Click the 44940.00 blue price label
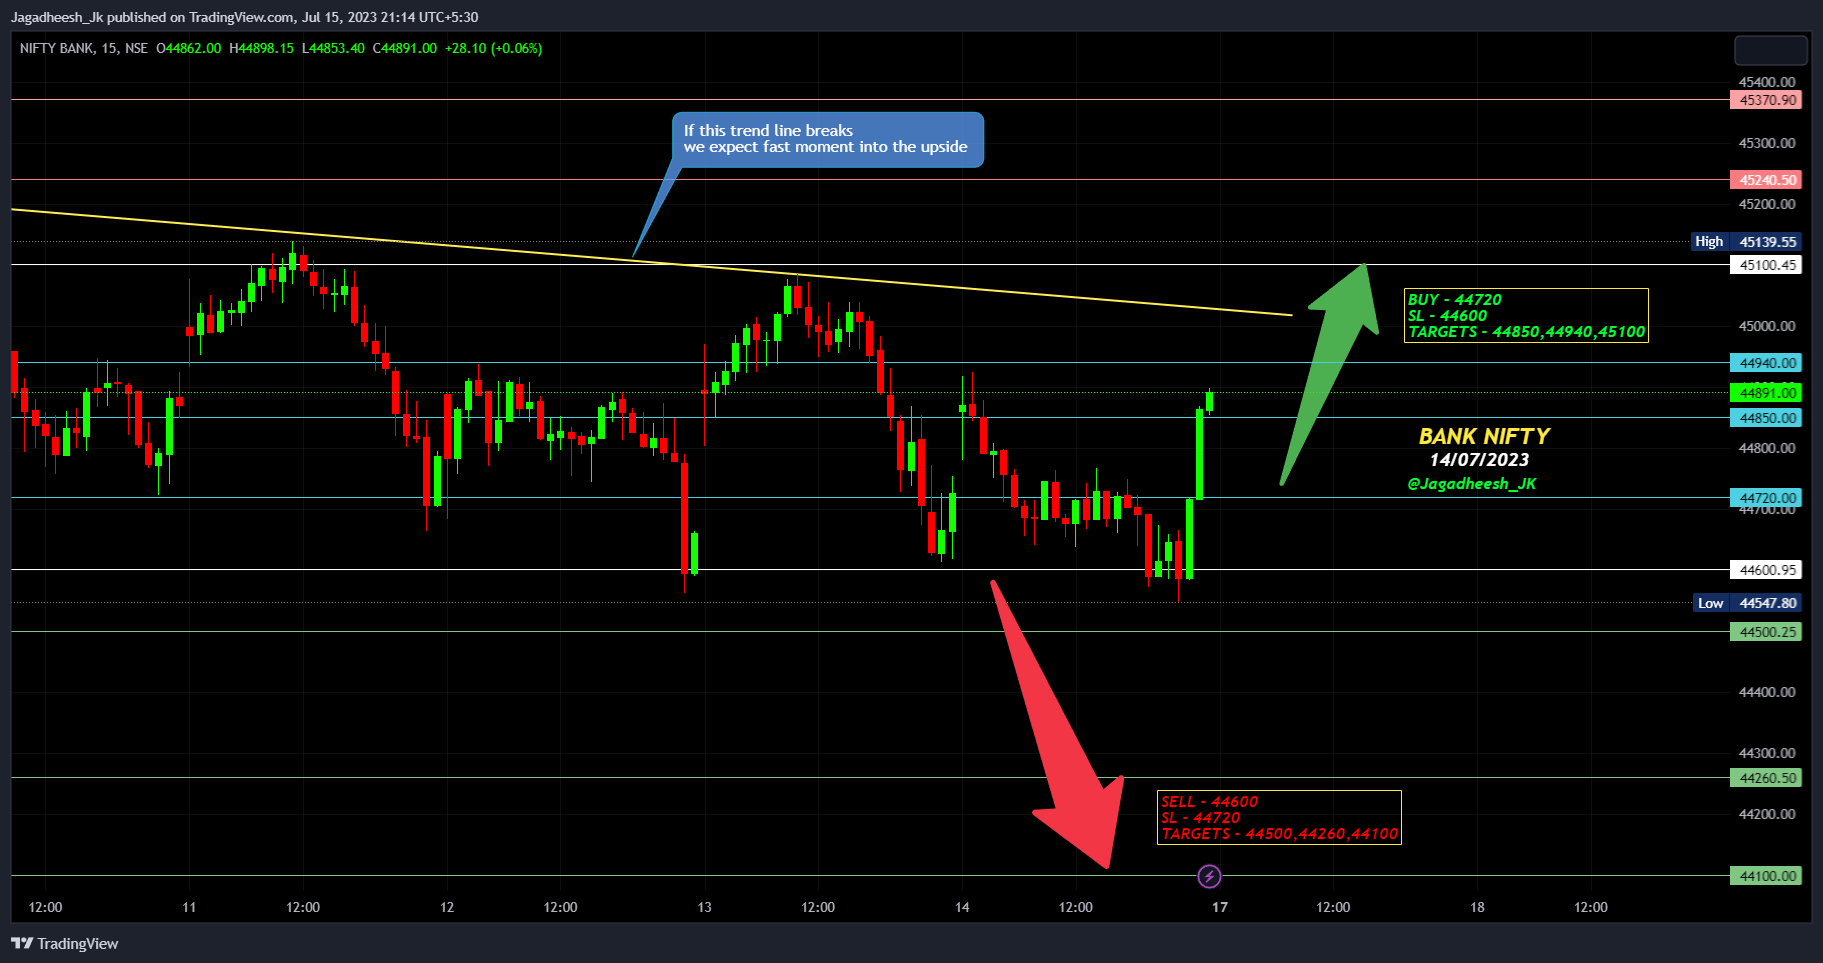Screen dimensions: 1823x963 point(1766,363)
